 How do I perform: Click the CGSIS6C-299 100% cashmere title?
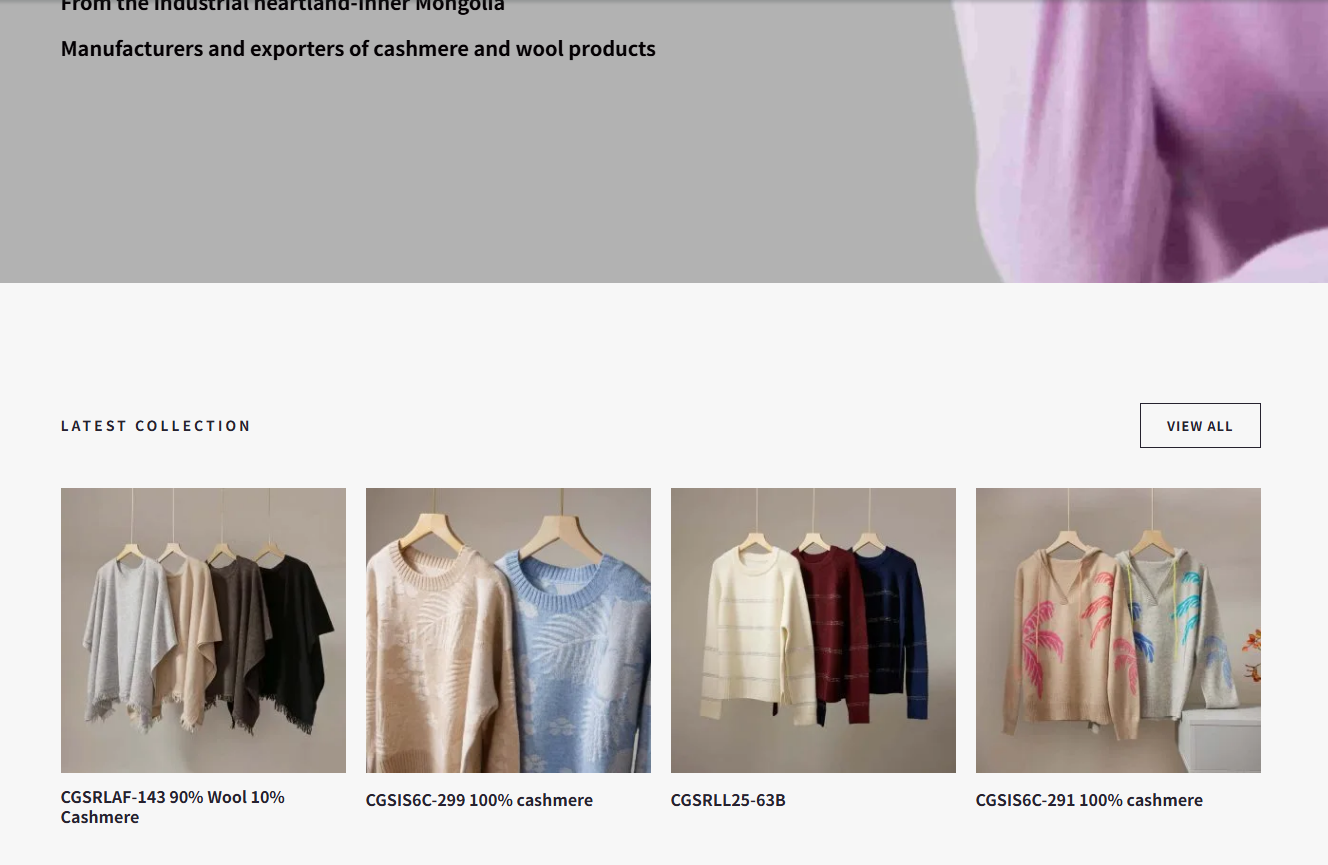pyautogui.click(x=479, y=800)
